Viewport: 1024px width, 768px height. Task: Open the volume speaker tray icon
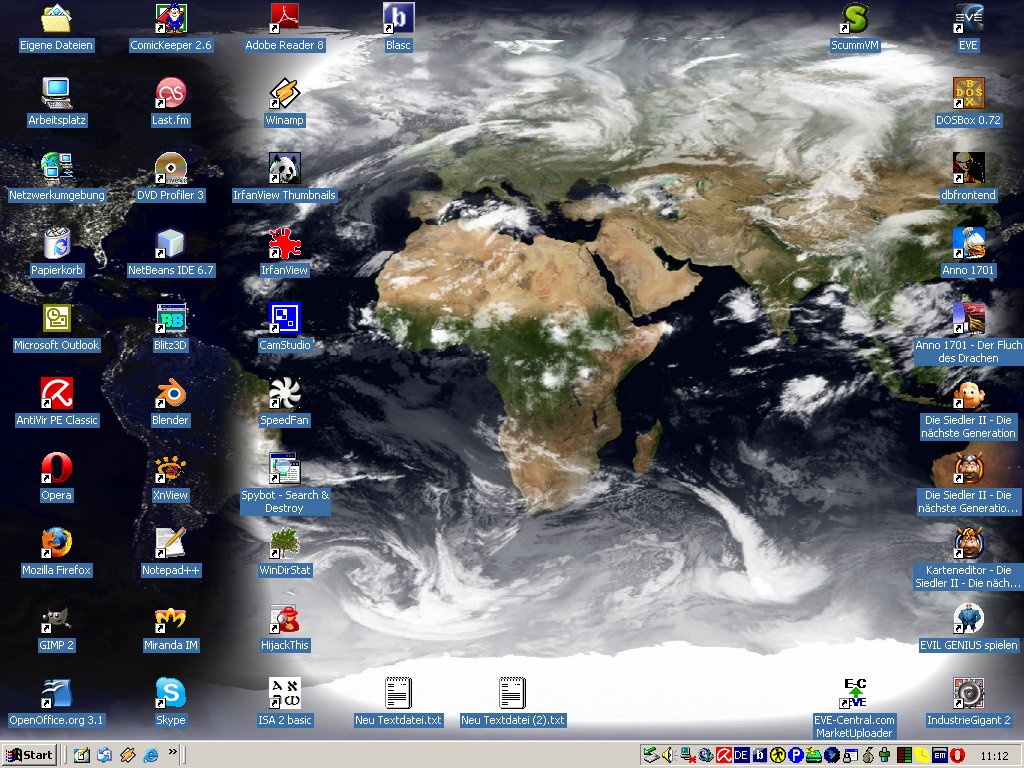click(669, 755)
